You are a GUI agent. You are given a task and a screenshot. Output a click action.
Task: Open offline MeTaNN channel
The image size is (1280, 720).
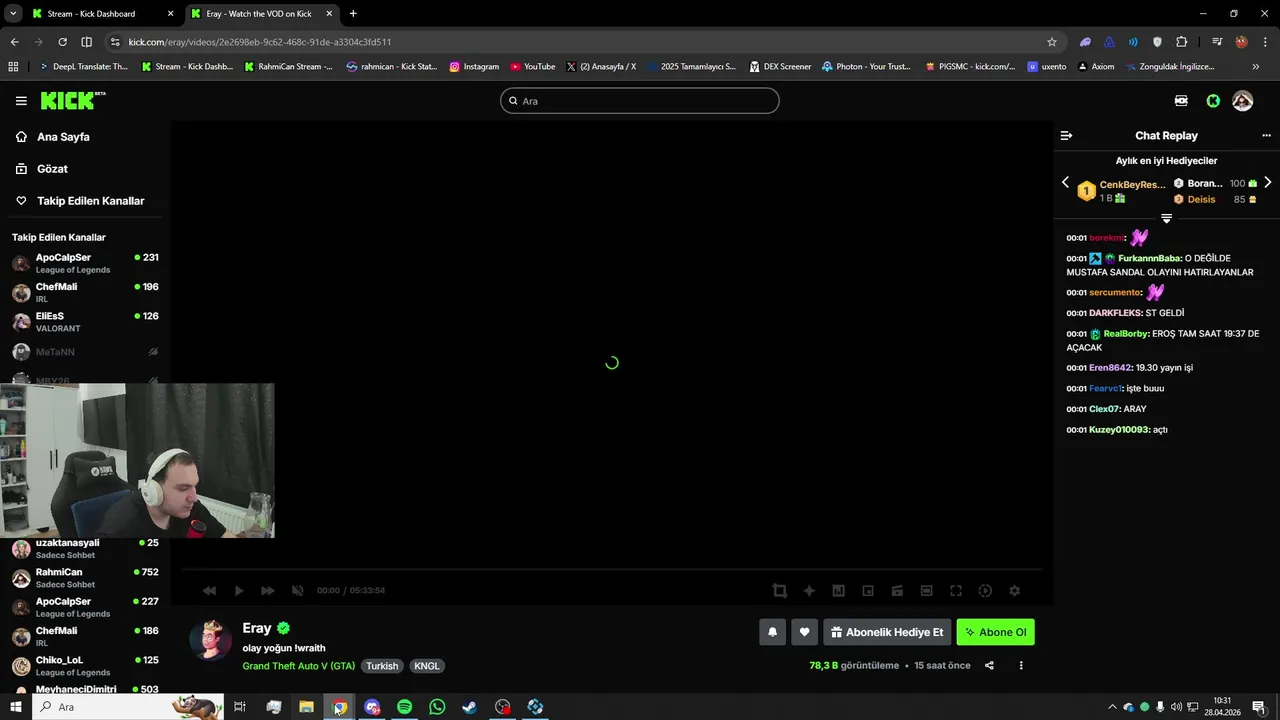tap(85, 352)
